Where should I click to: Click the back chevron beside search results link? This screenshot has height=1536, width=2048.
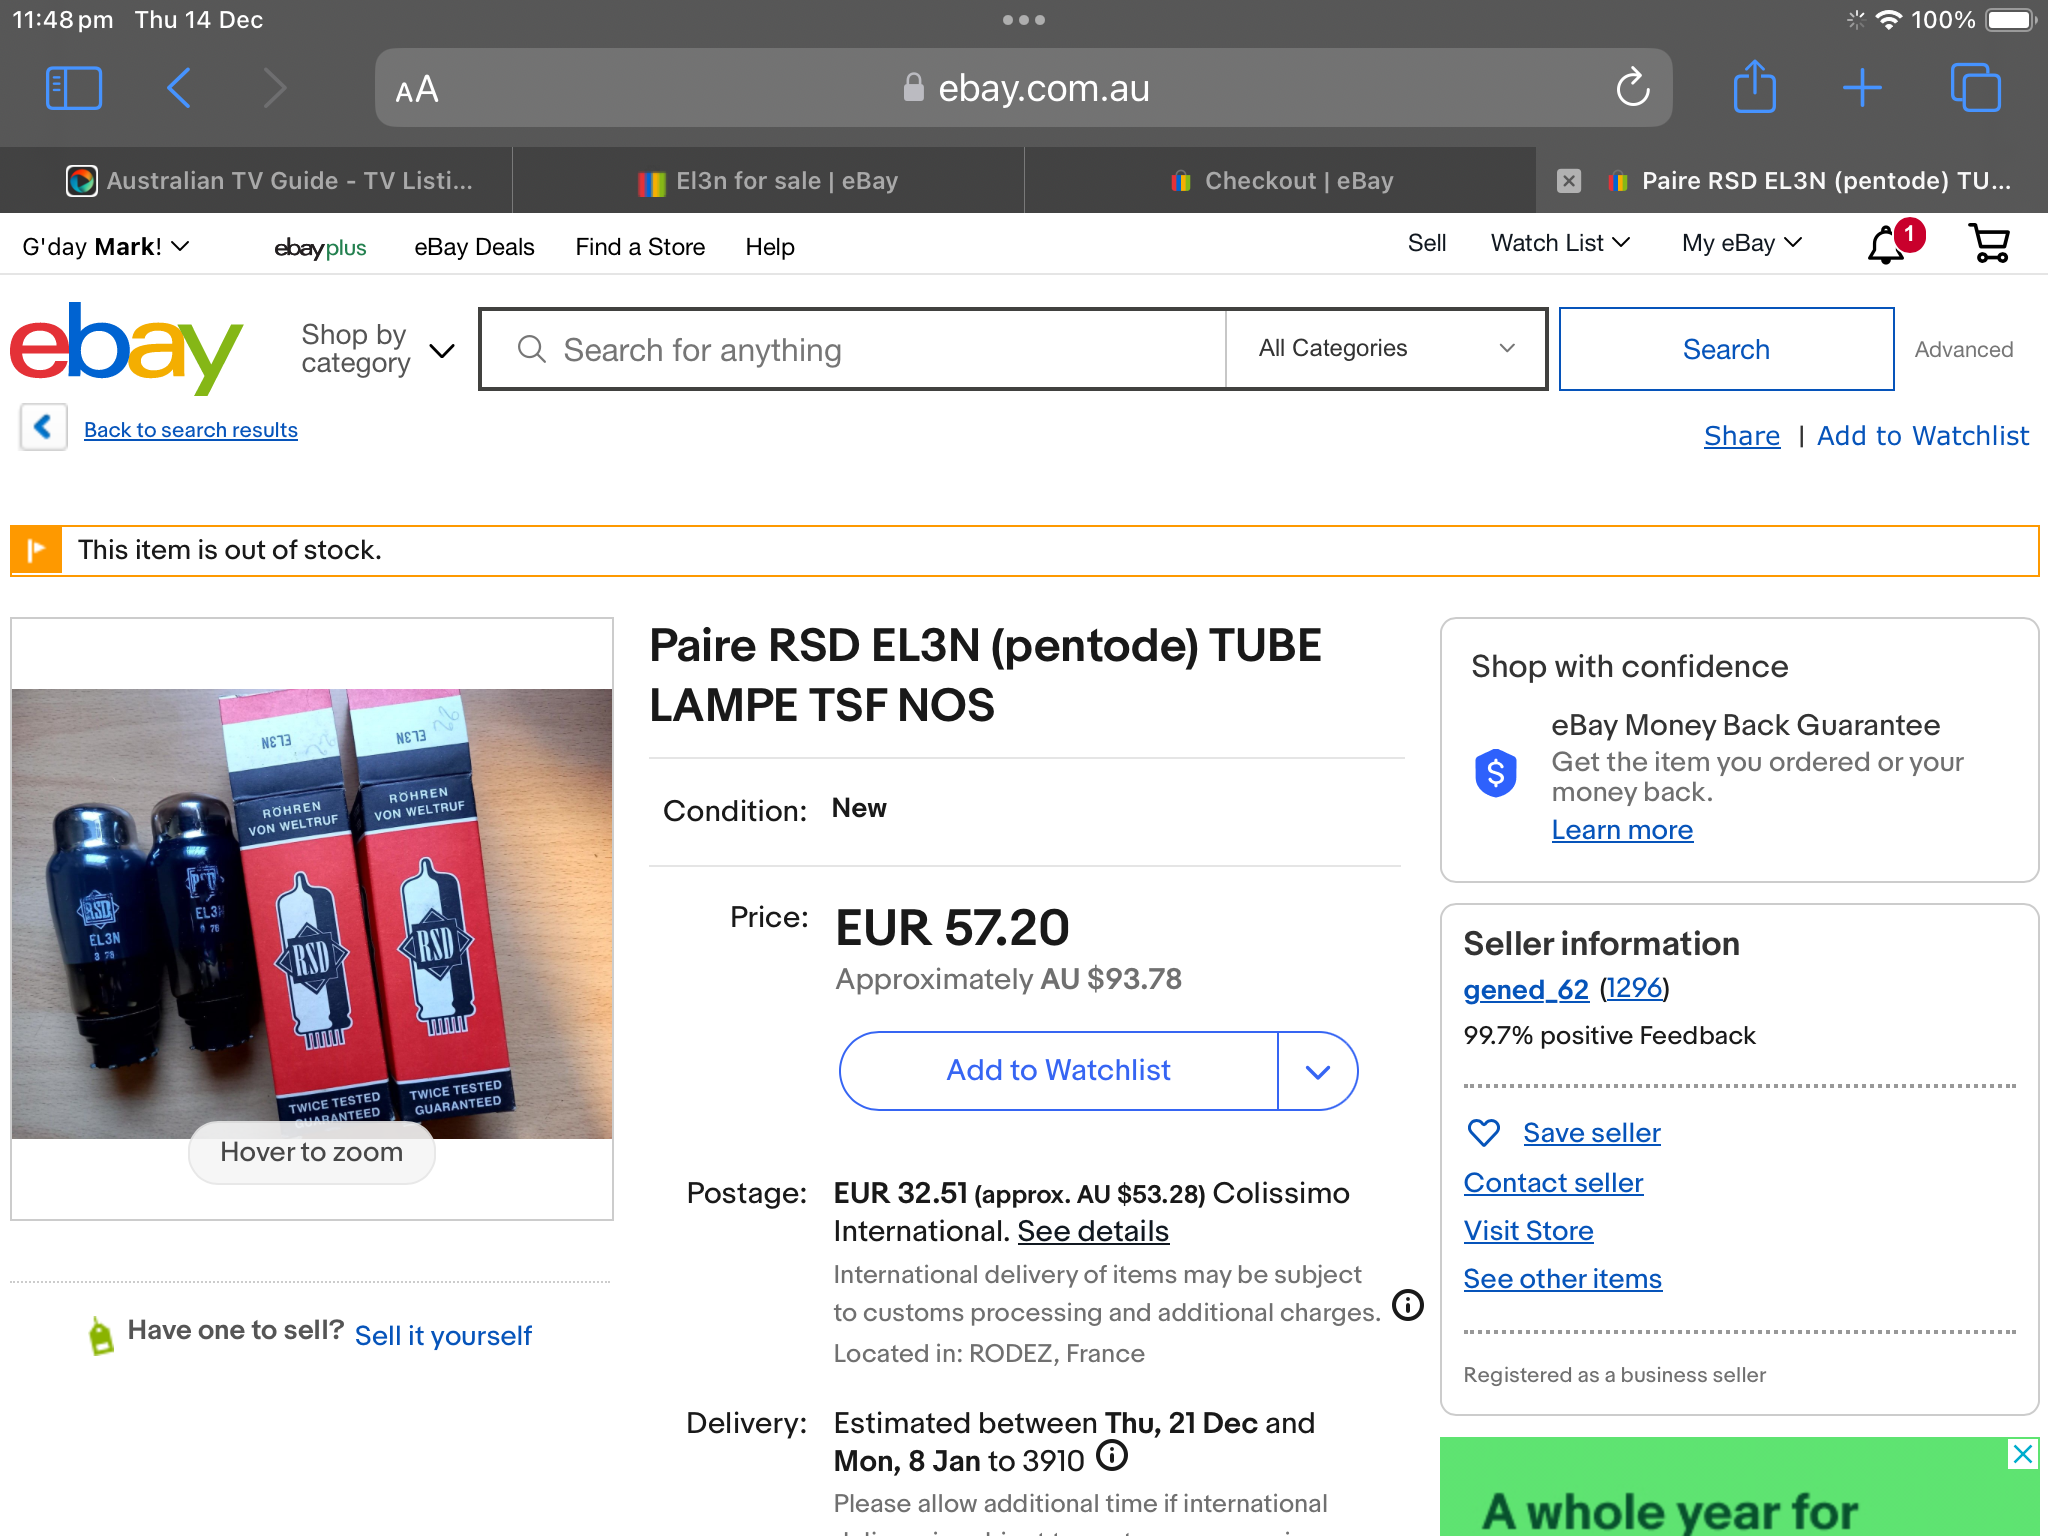point(43,428)
